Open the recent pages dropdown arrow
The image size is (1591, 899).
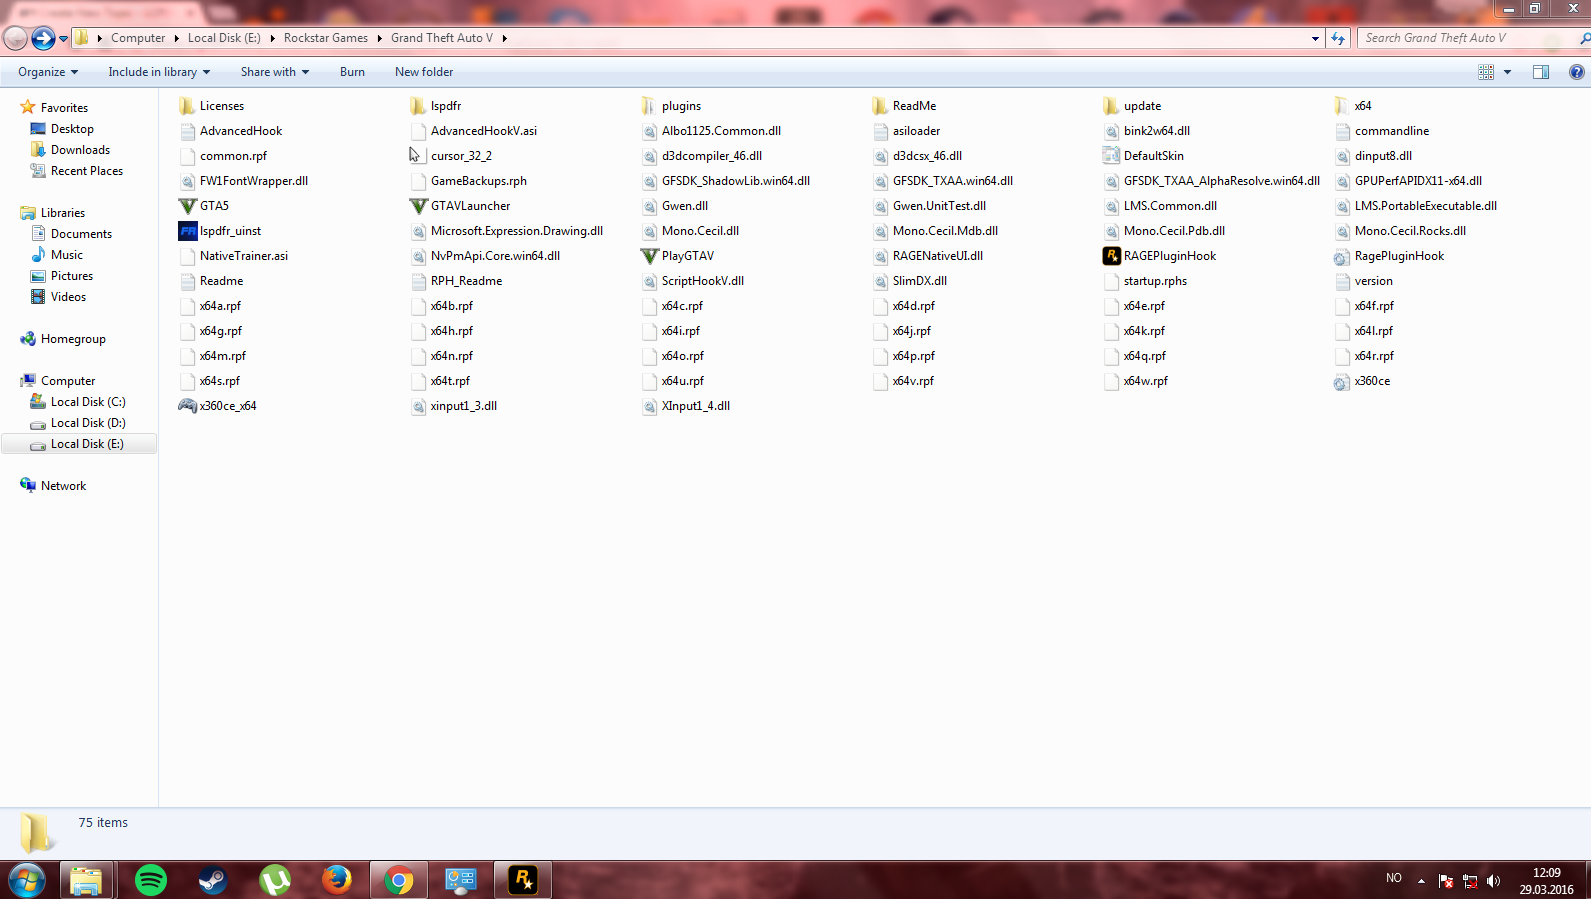63,39
